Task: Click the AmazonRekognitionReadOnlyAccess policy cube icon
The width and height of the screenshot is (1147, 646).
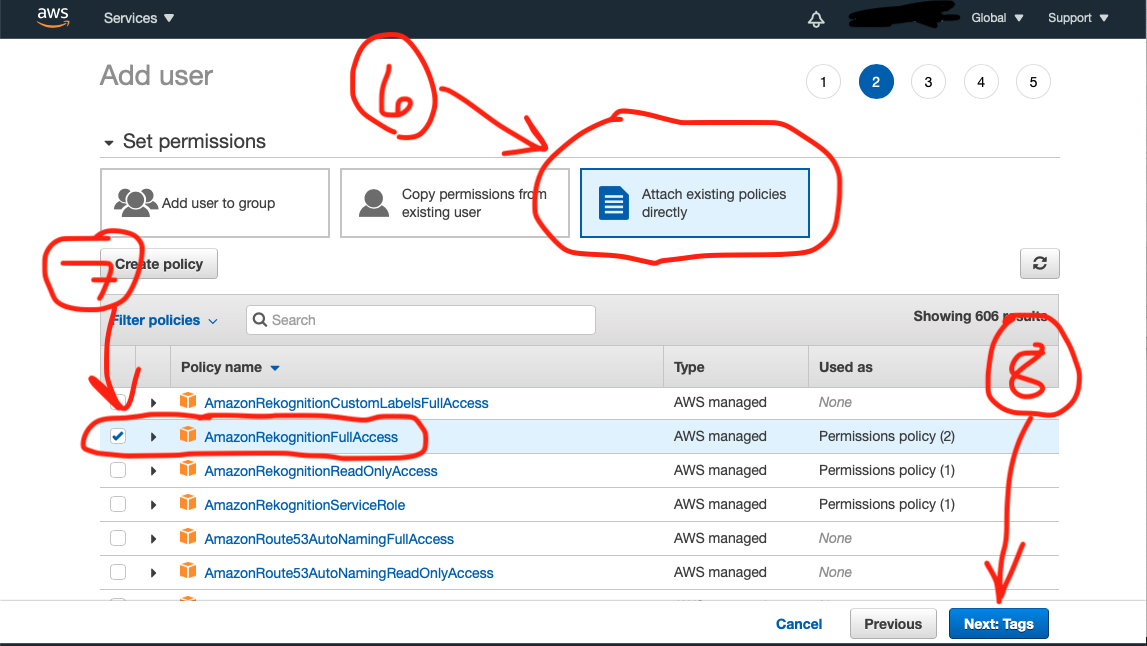Action: point(188,468)
